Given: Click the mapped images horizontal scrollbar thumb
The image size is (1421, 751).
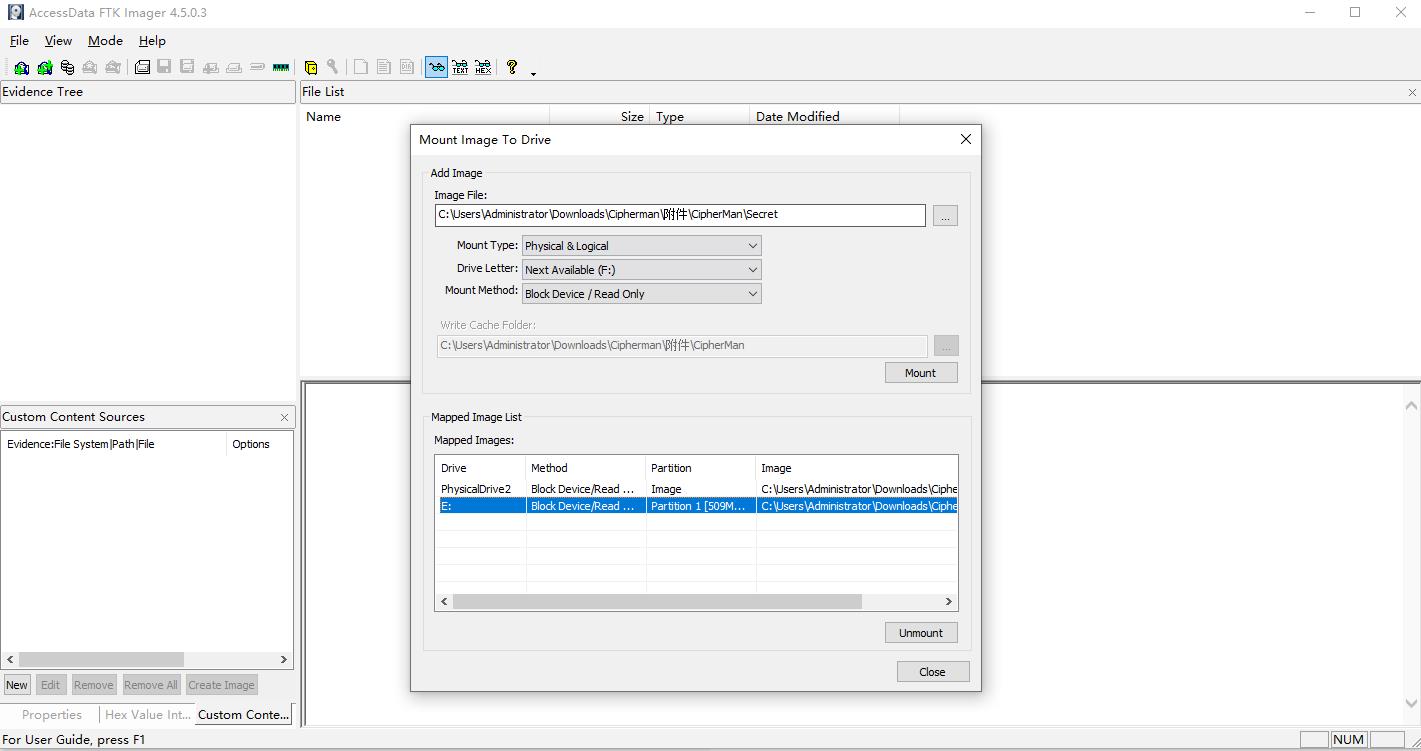Looking at the screenshot, I should click(657, 602).
